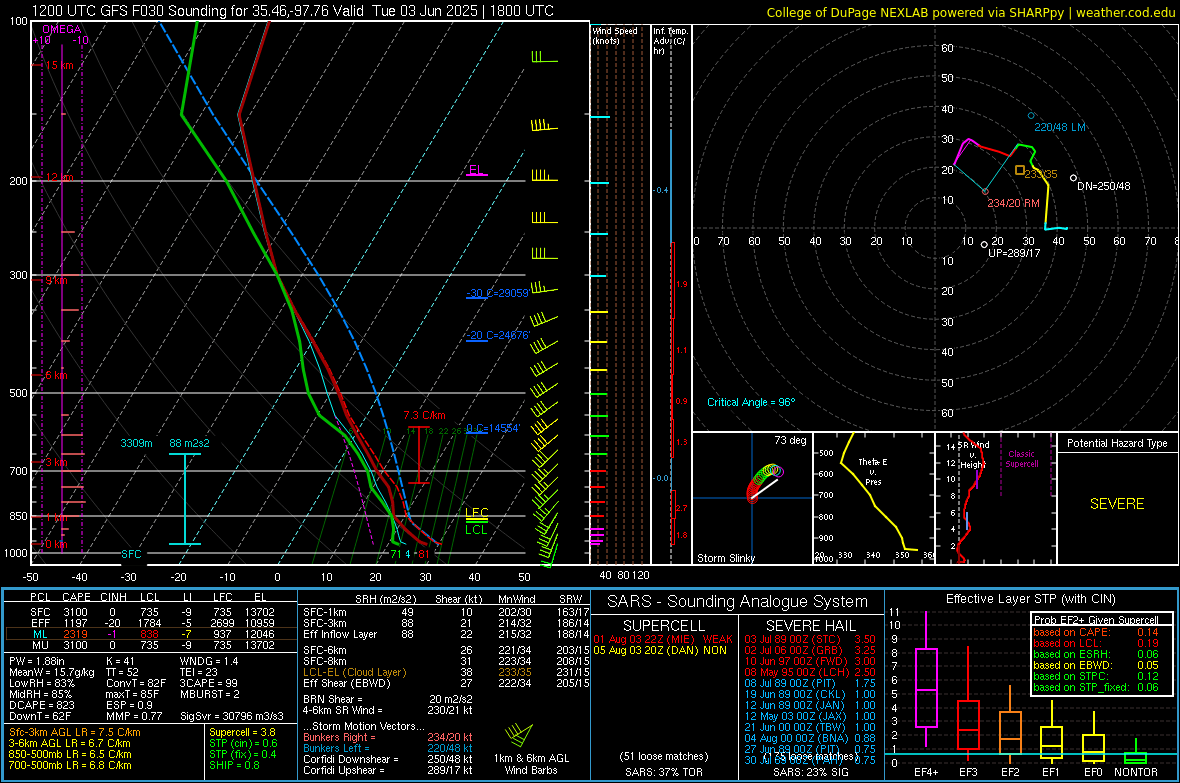
Task: Click the yellow SEVERE hazard text
Action: (1117, 504)
